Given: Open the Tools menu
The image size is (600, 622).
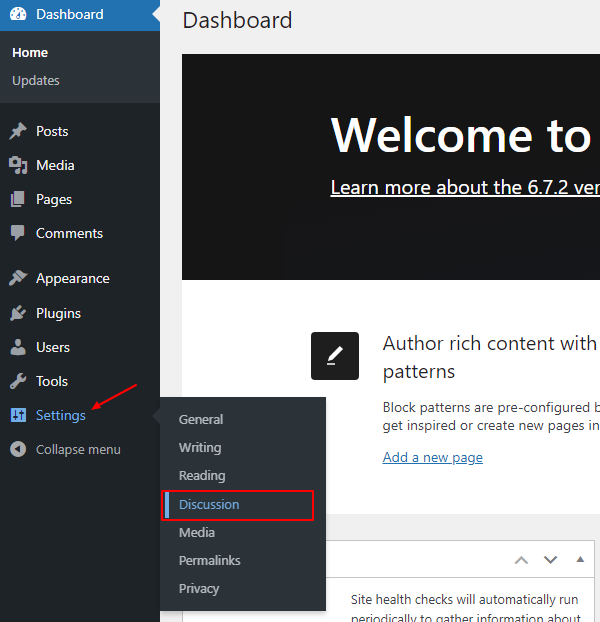Looking at the screenshot, I should tap(52, 381).
